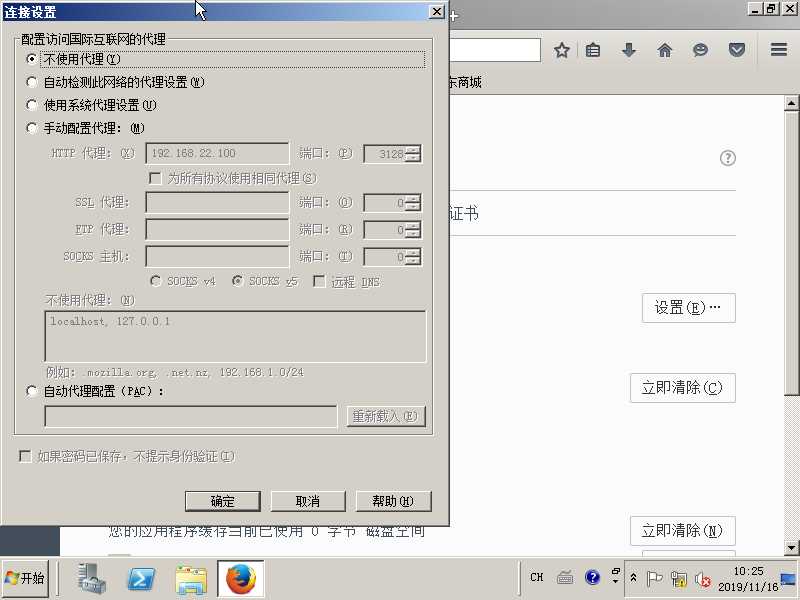Viewport: 800px width, 600px height.
Task: Select 自动检测此网络的代理设置 option
Action: pyautogui.click(x=32, y=82)
